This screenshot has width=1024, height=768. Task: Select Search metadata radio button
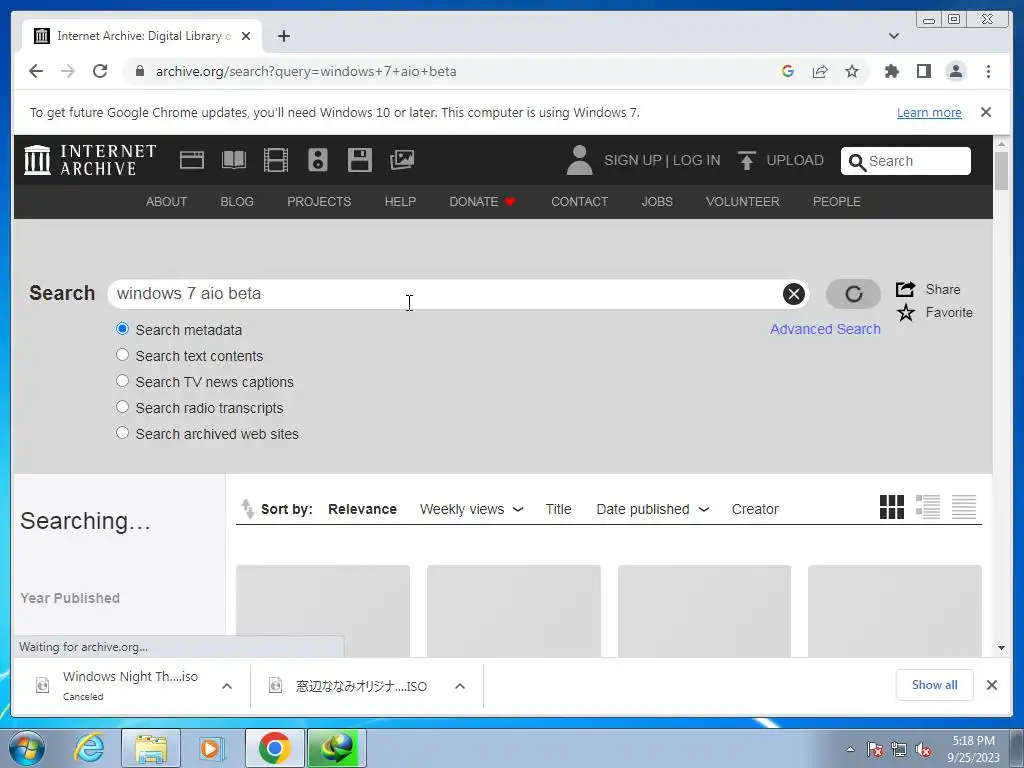tap(122, 329)
